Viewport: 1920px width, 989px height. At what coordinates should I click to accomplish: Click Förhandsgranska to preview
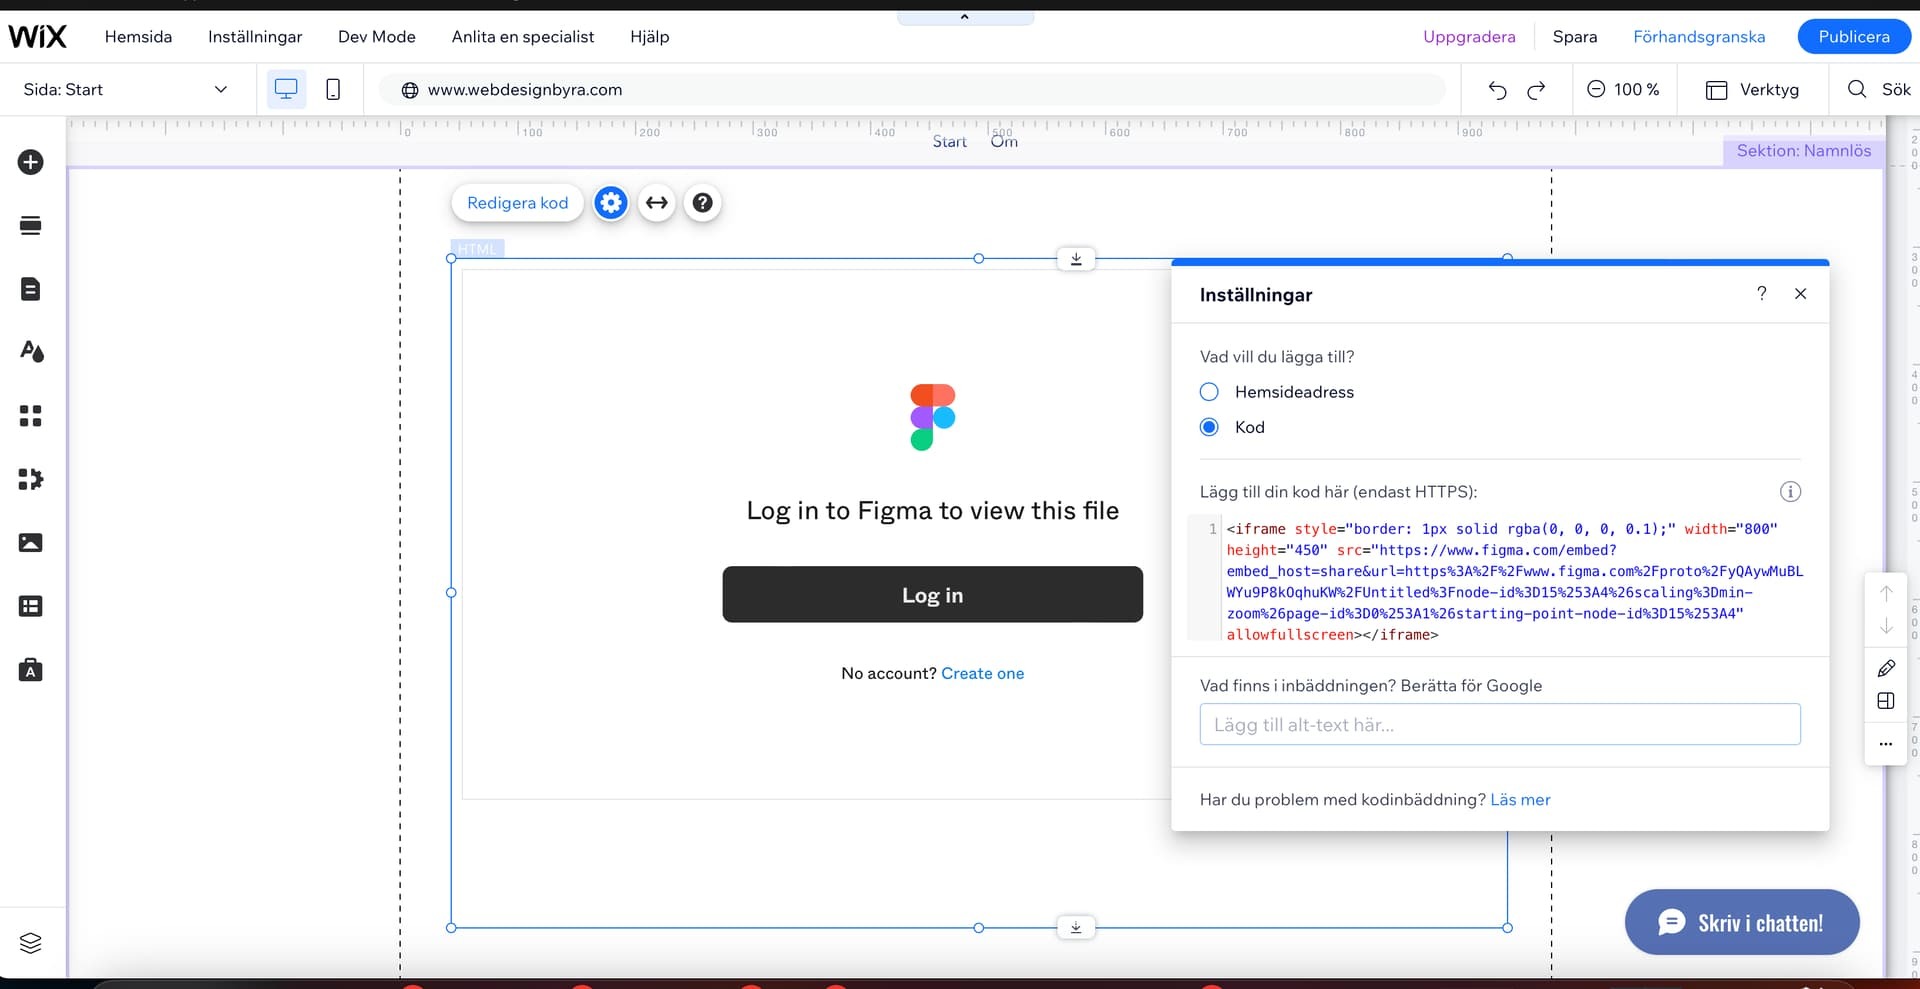[x=1699, y=37]
